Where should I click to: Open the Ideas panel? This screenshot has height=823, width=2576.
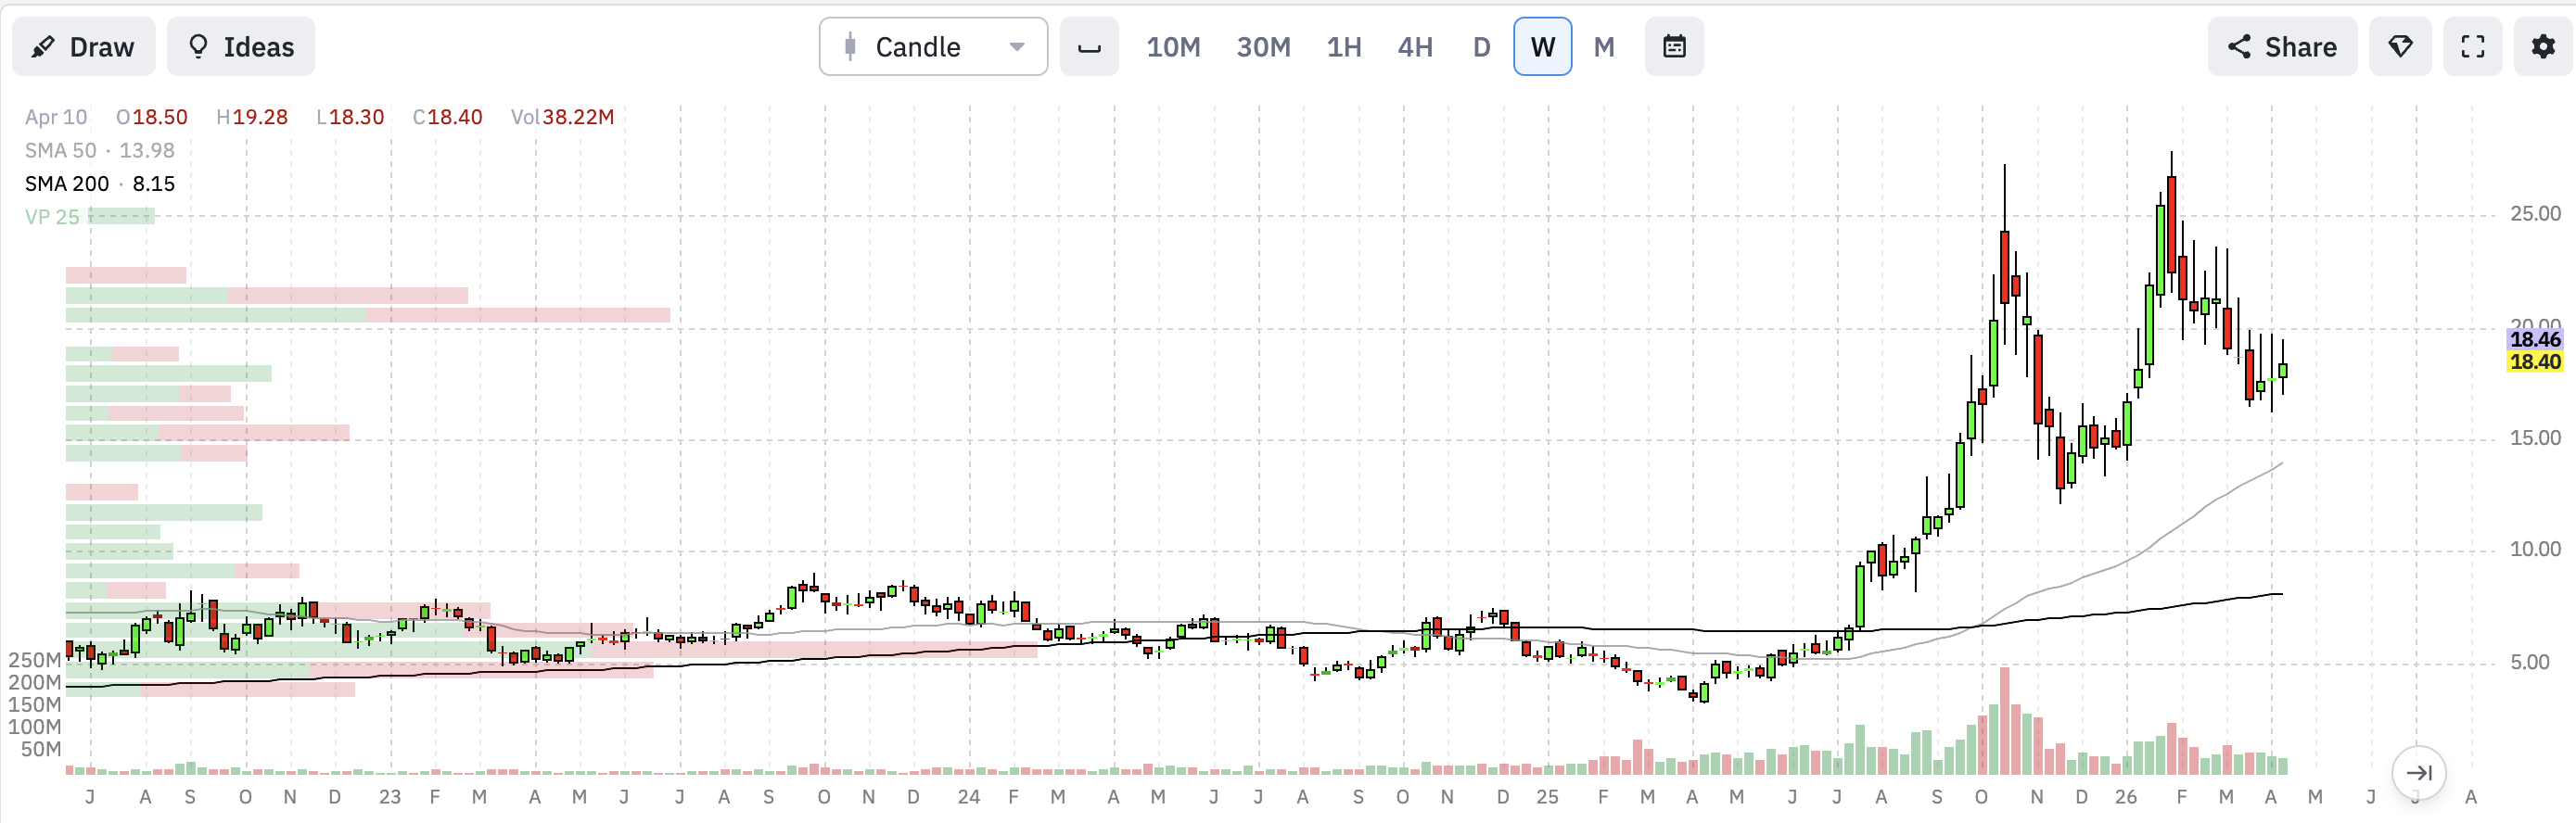coord(241,47)
